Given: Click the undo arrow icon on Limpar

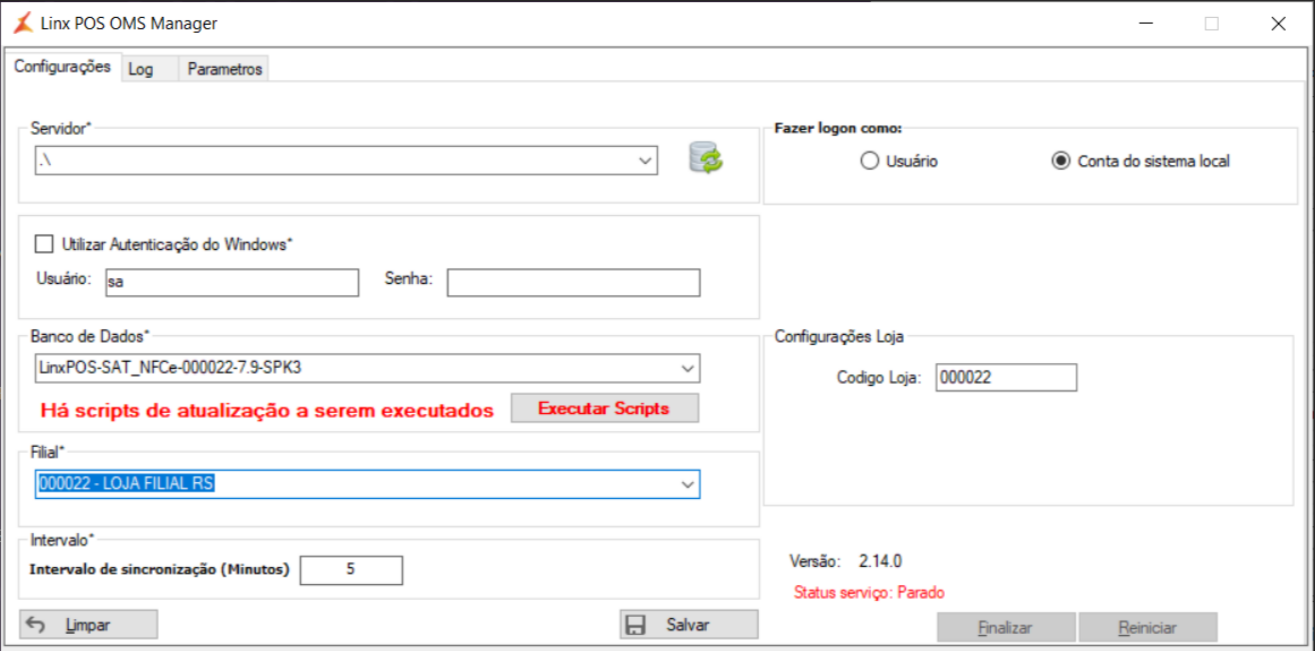Looking at the screenshot, I should point(36,625).
